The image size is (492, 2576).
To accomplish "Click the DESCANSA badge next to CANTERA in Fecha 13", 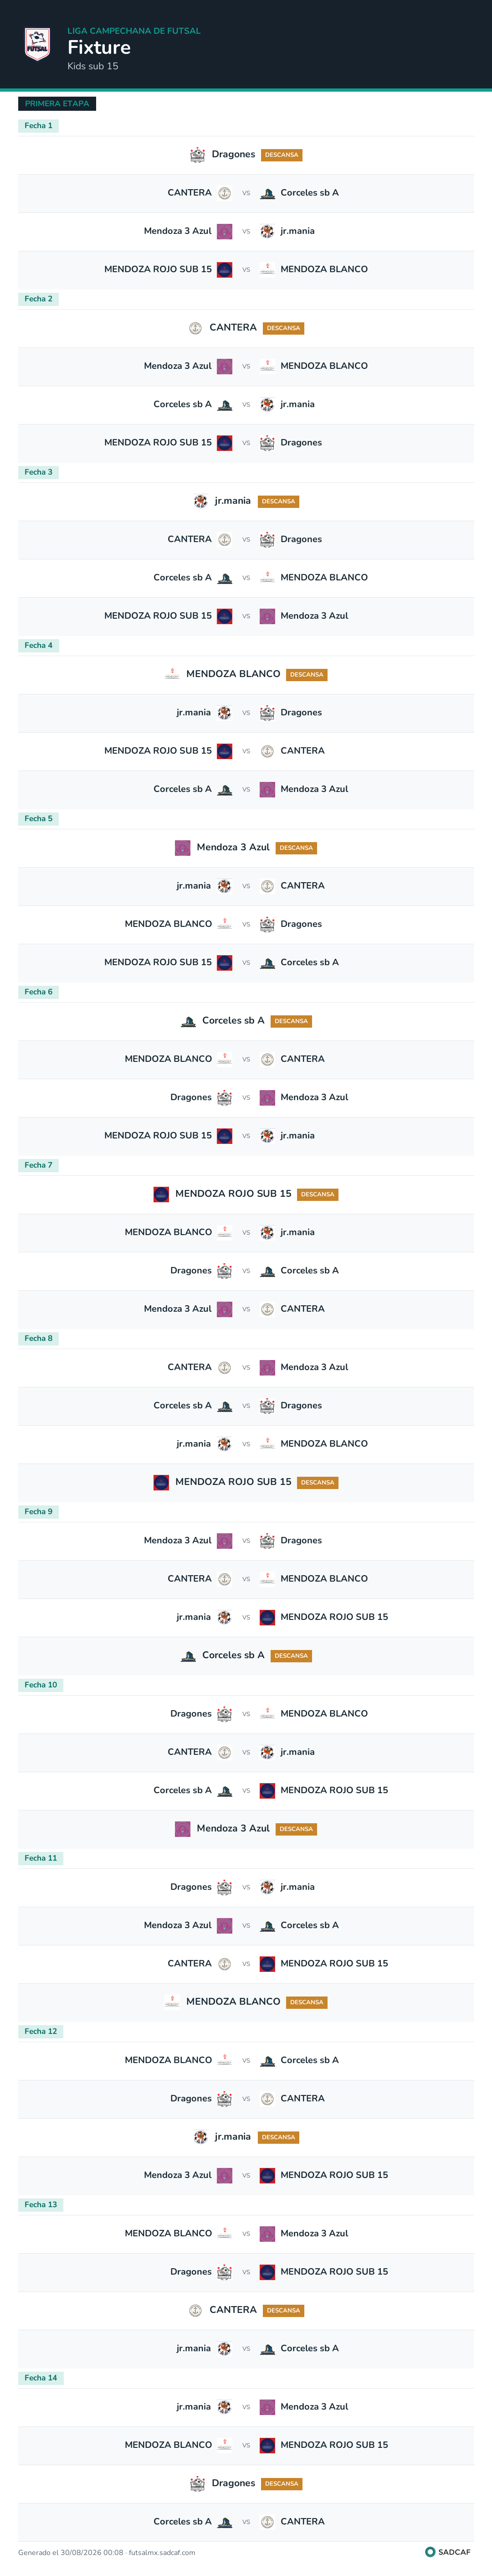I will pyautogui.click(x=284, y=2310).
